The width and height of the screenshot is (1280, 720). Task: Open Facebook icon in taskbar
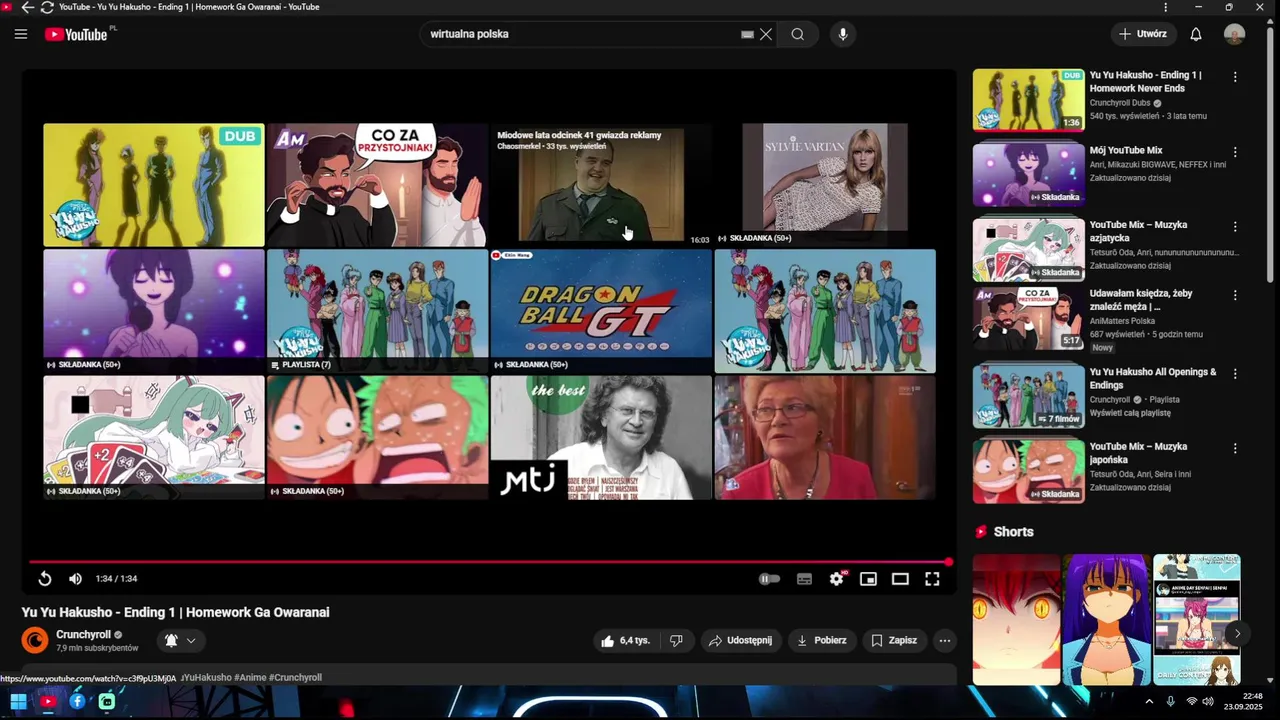(x=77, y=702)
